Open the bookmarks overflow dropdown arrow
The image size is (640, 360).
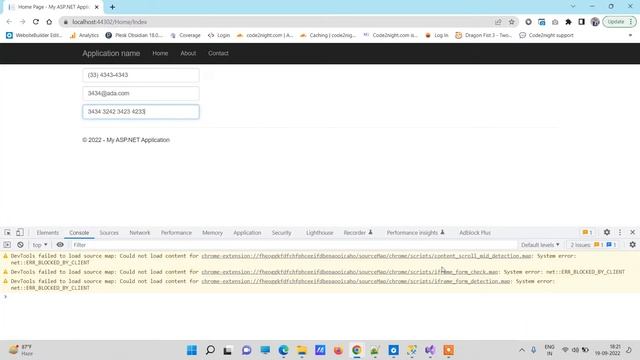(630, 36)
